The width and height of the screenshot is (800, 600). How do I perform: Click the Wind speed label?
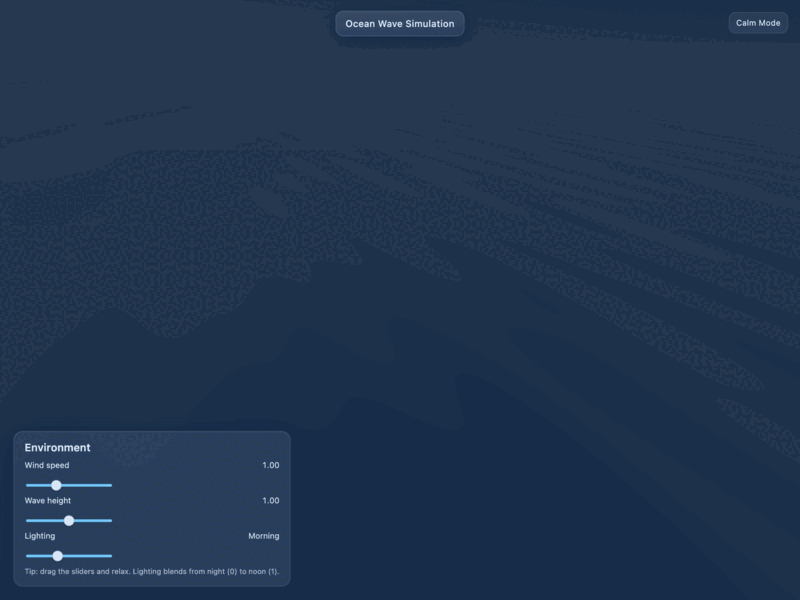pos(47,465)
